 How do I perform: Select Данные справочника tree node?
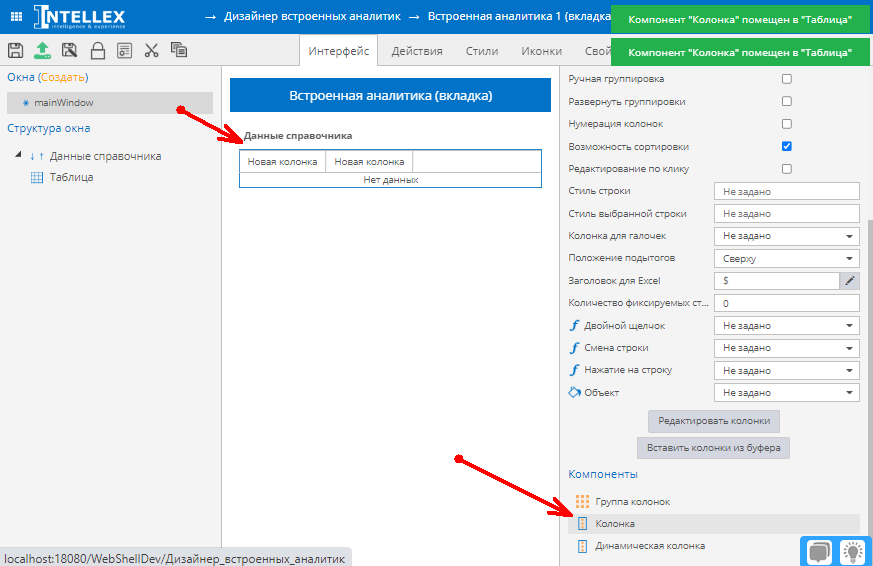tap(105, 156)
